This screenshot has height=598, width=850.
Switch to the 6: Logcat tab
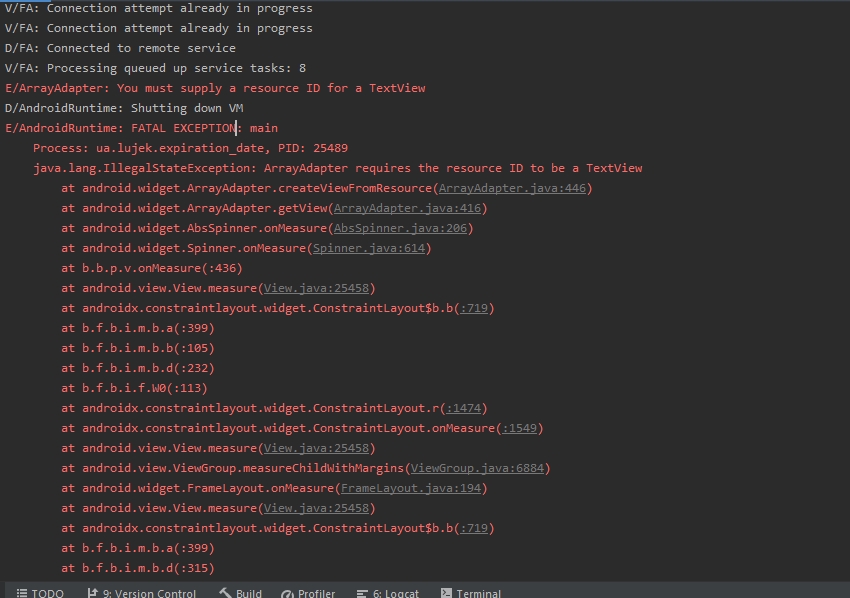[388, 593]
